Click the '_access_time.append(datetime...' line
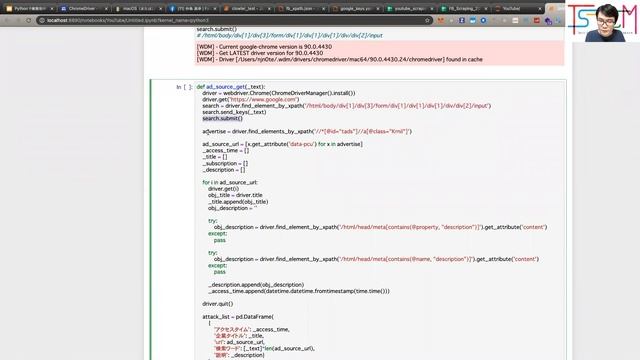This screenshot has width=640, height=360. [299, 291]
